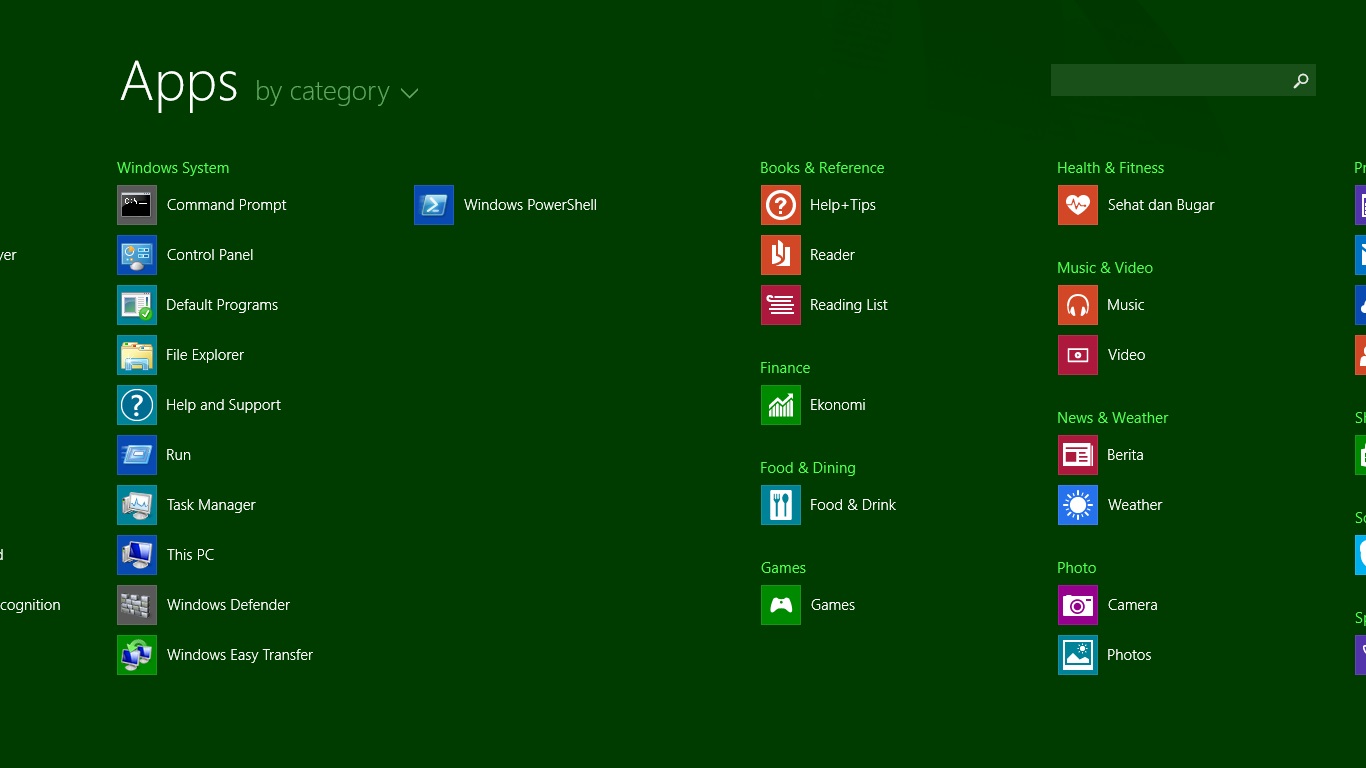
Task: Click the 'Windows Defender' app label
Action: point(228,605)
